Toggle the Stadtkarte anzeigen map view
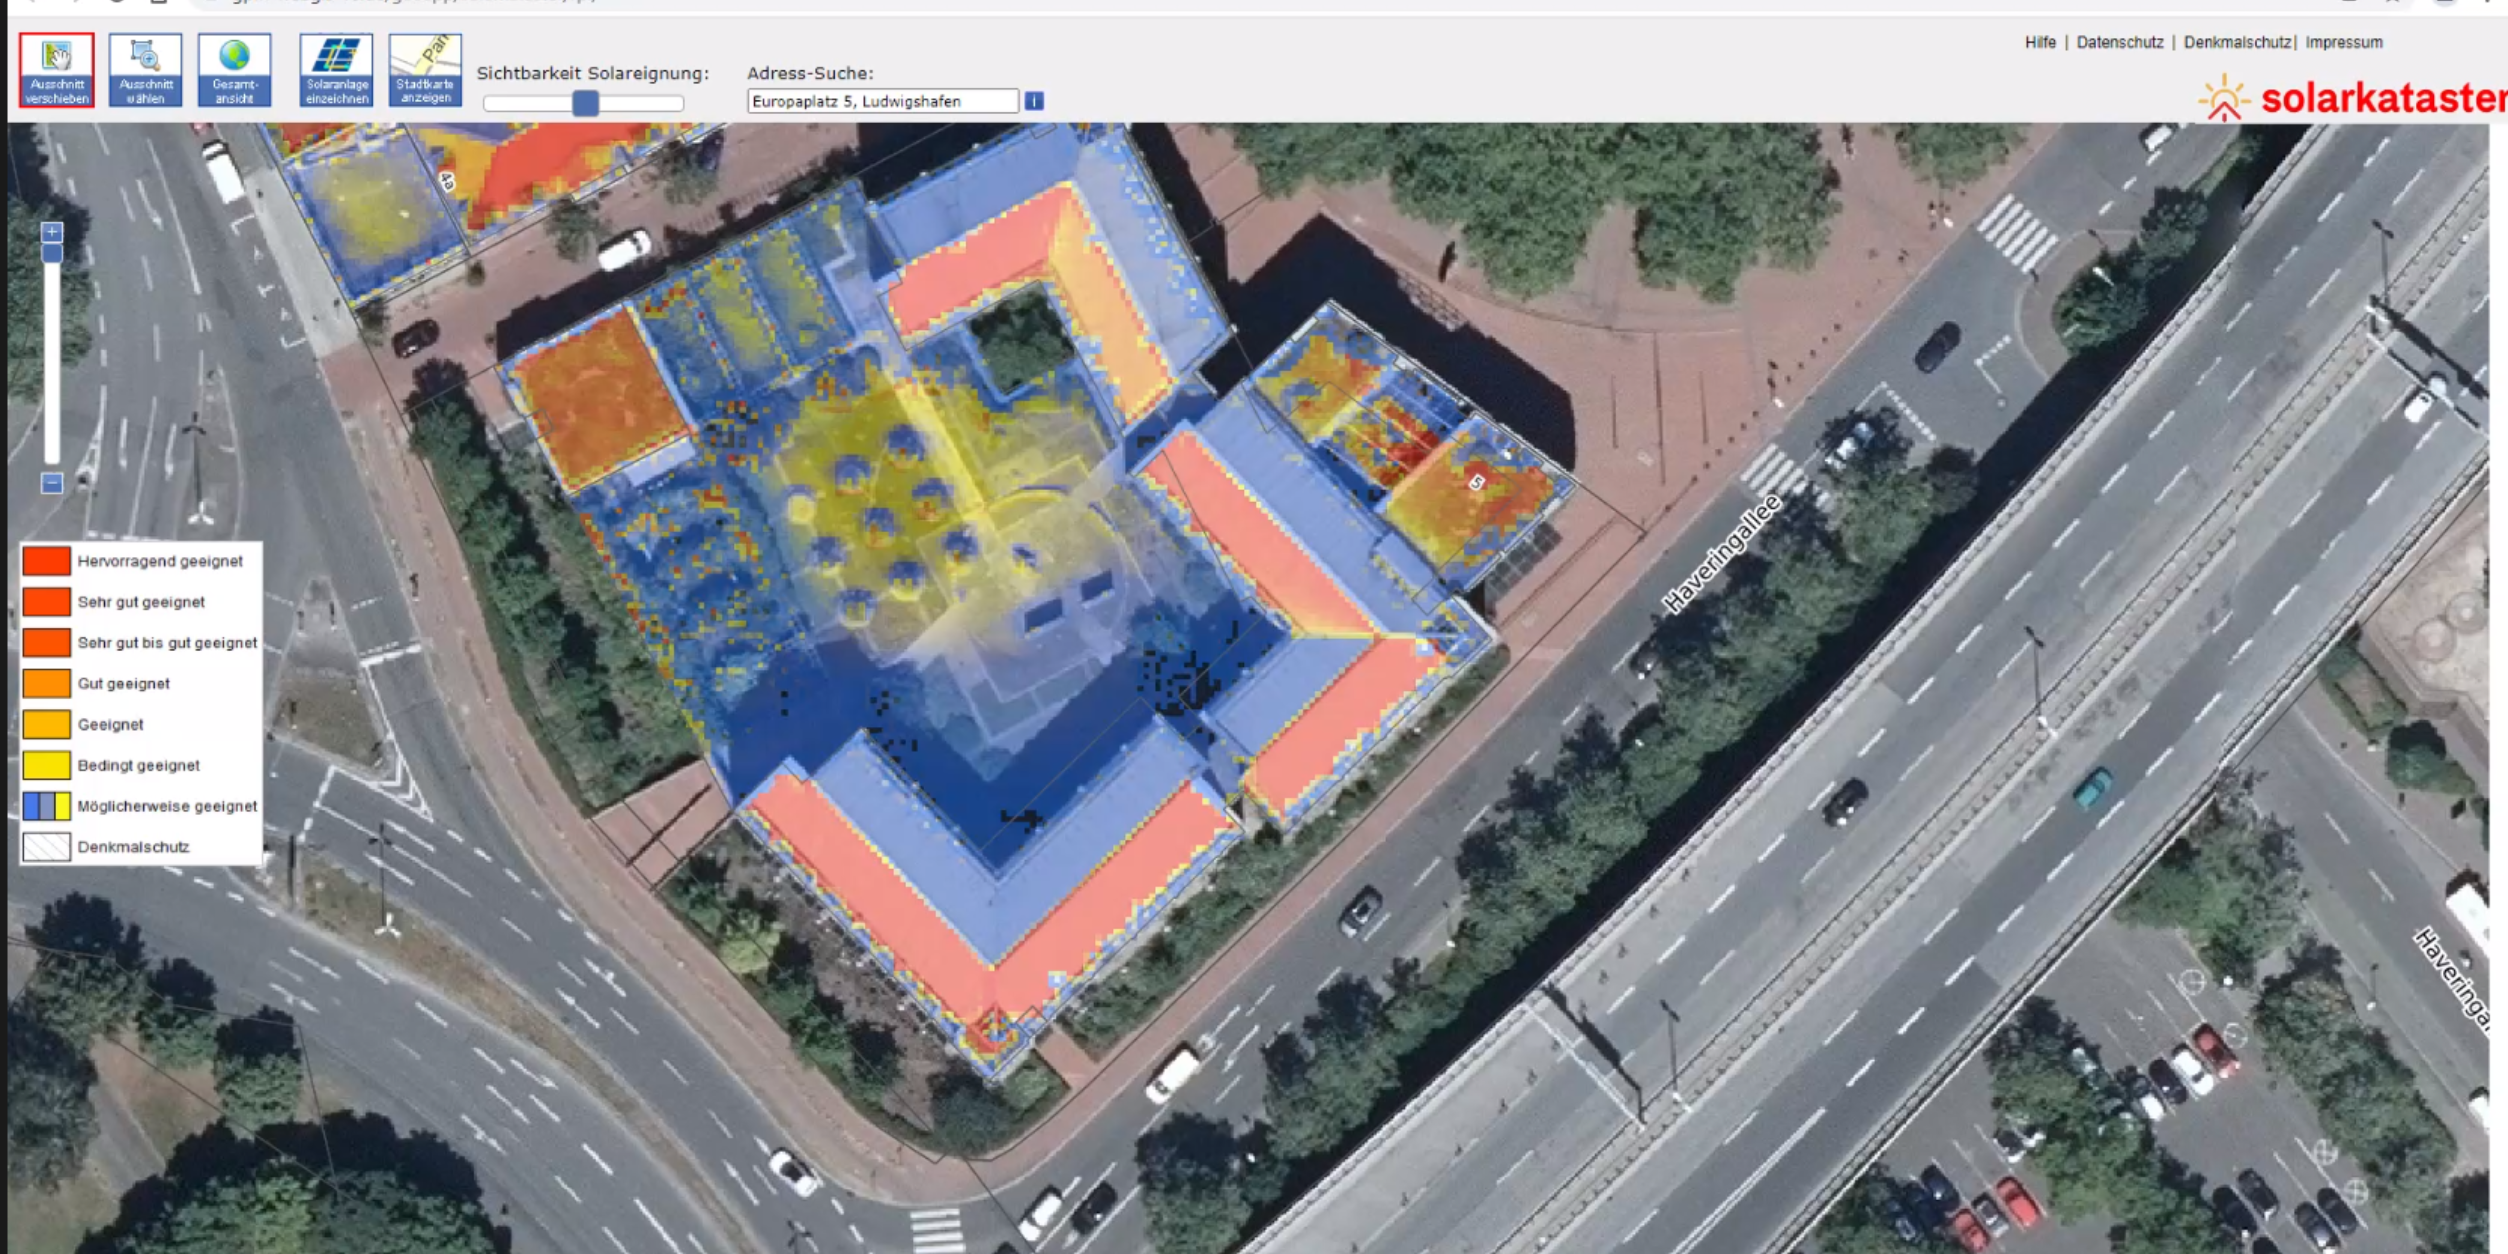2508x1254 pixels. (425, 70)
